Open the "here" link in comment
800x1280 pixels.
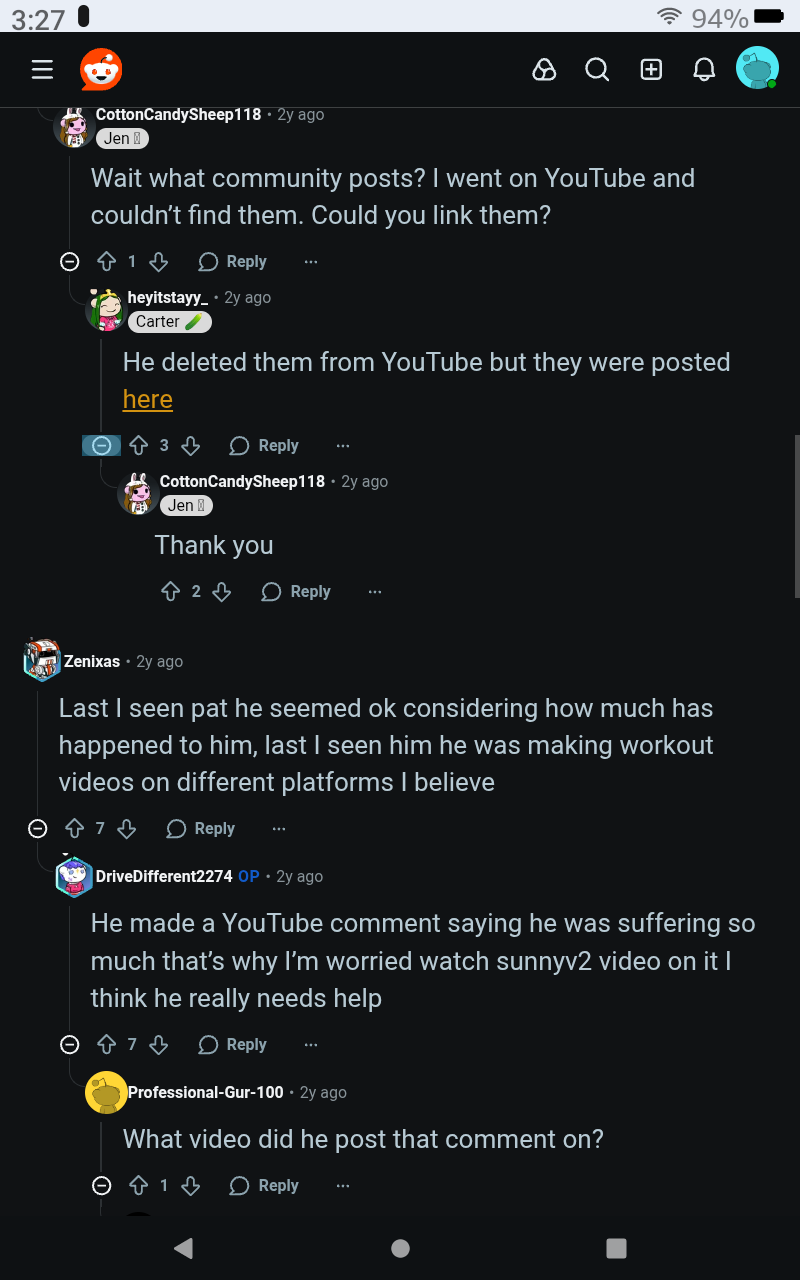[148, 399]
